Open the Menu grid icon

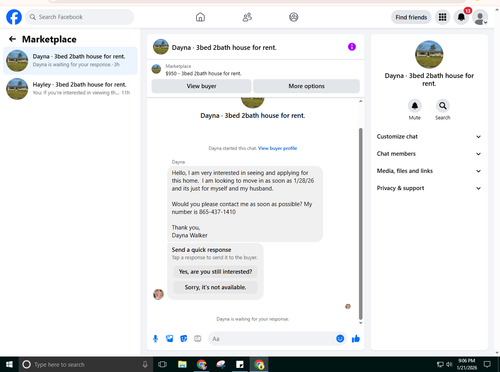(x=442, y=17)
